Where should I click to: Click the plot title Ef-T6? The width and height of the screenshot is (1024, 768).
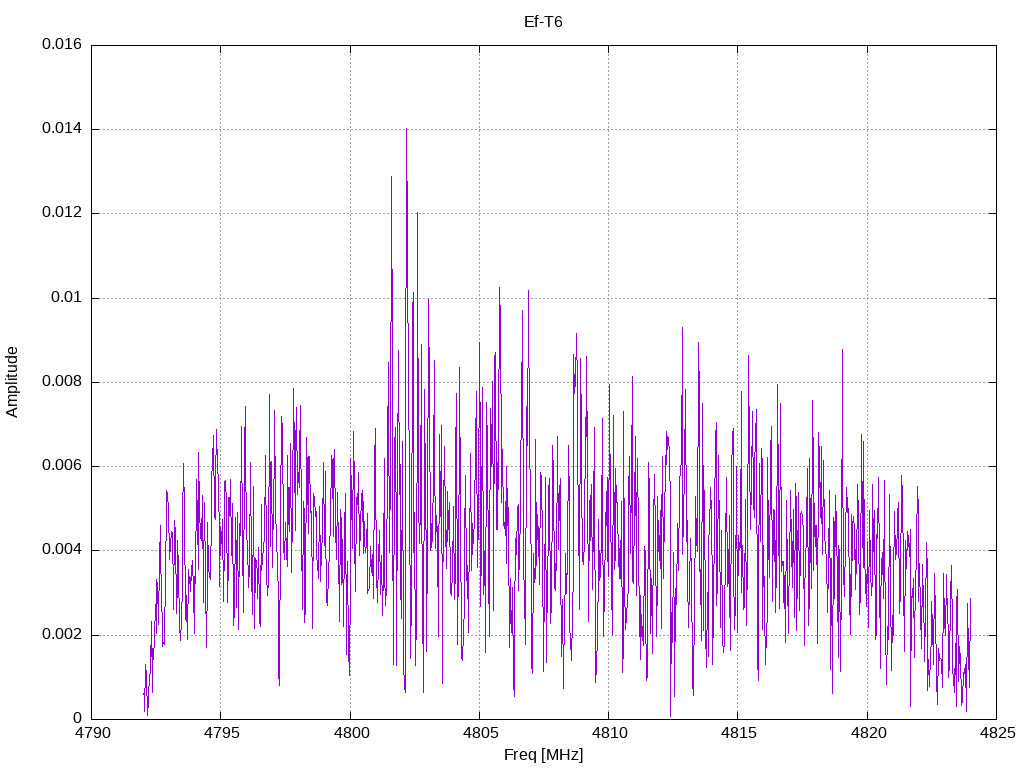(543, 22)
